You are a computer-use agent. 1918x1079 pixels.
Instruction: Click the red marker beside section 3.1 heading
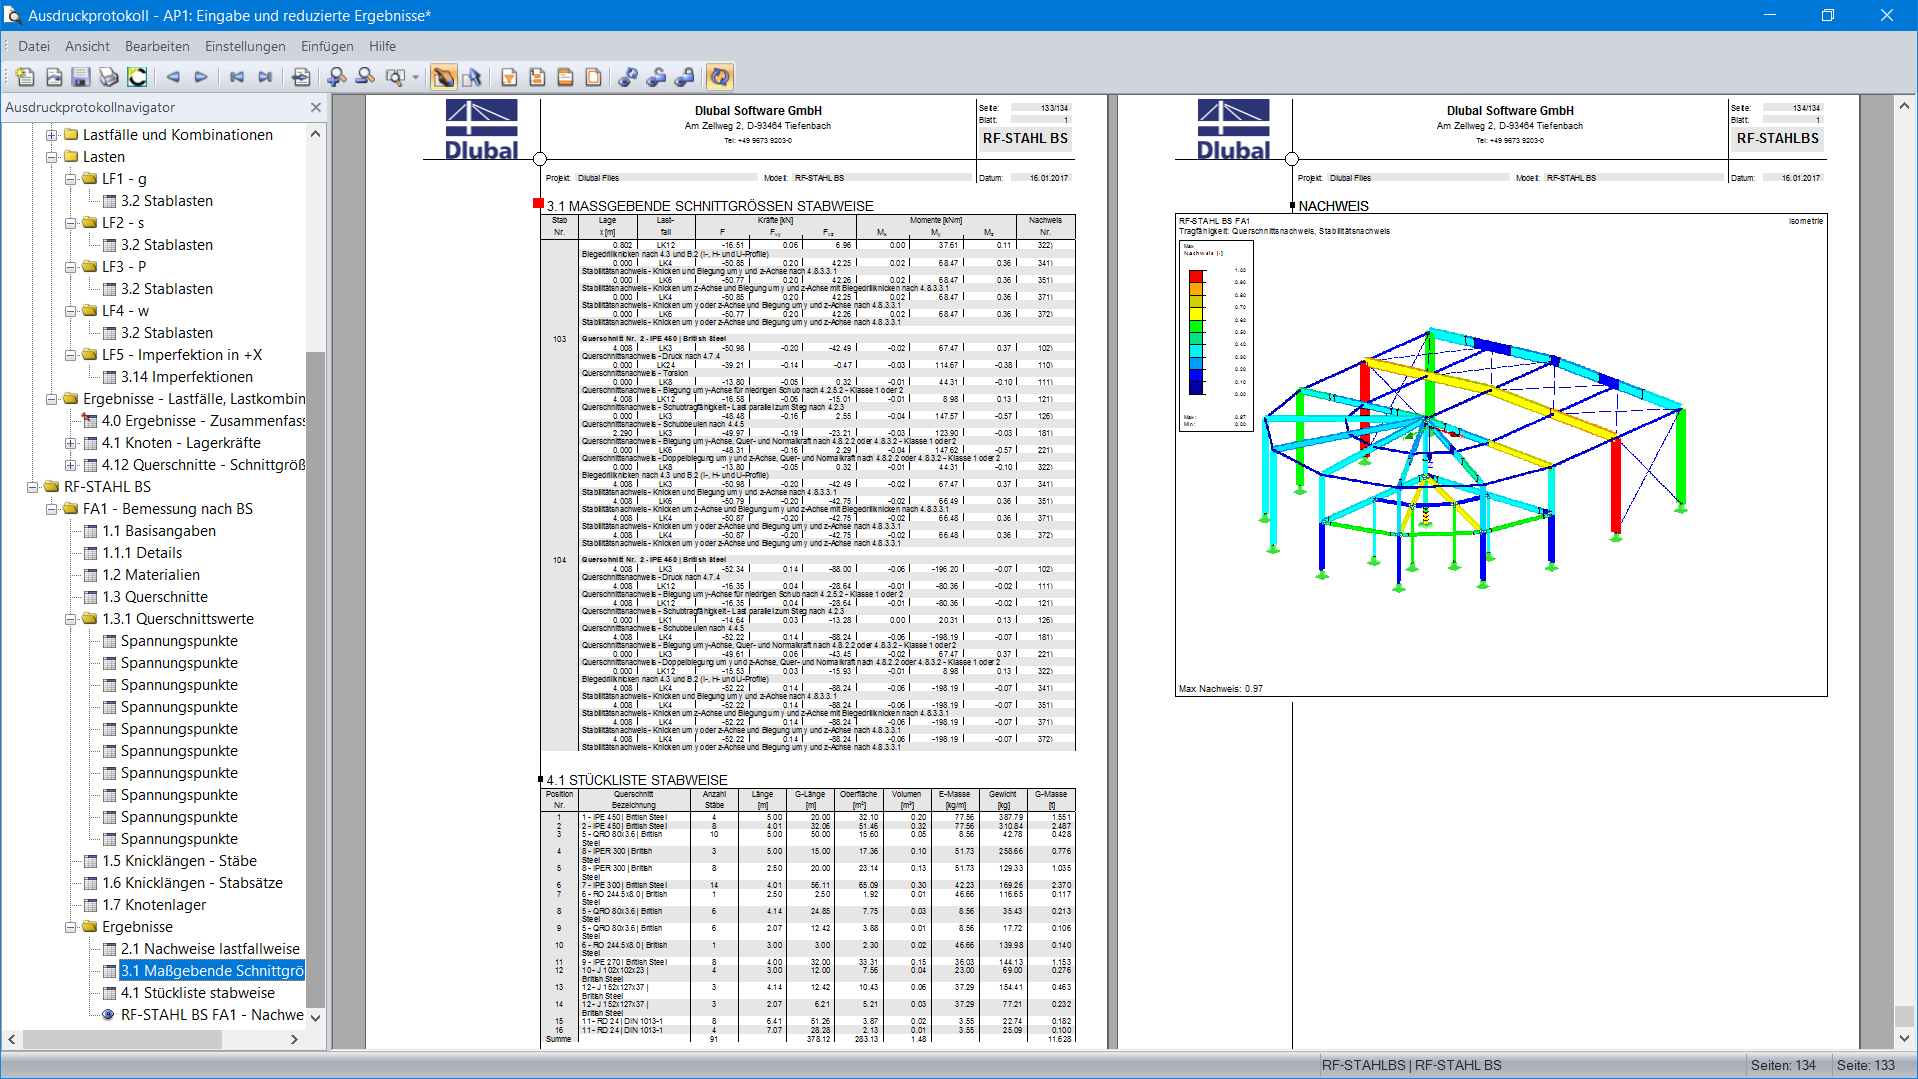[538, 204]
